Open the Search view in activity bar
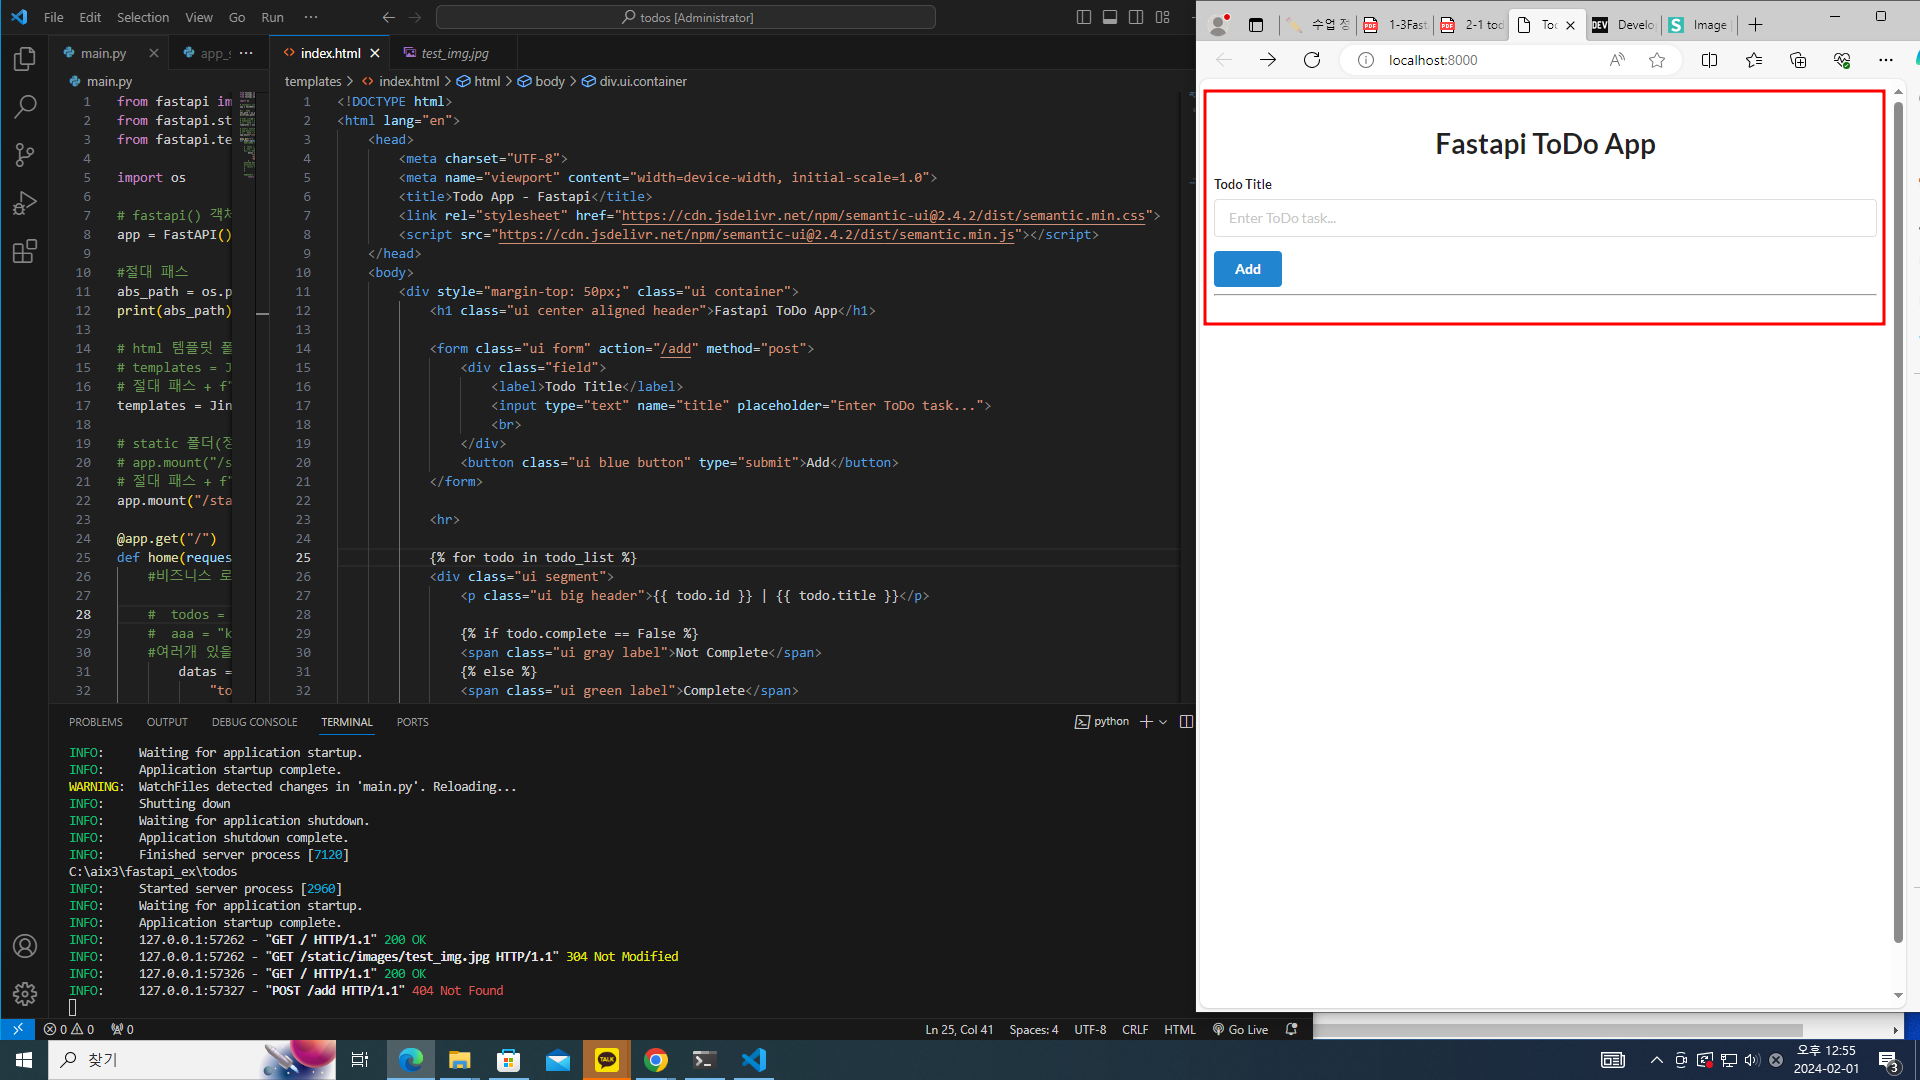 [x=25, y=106]
